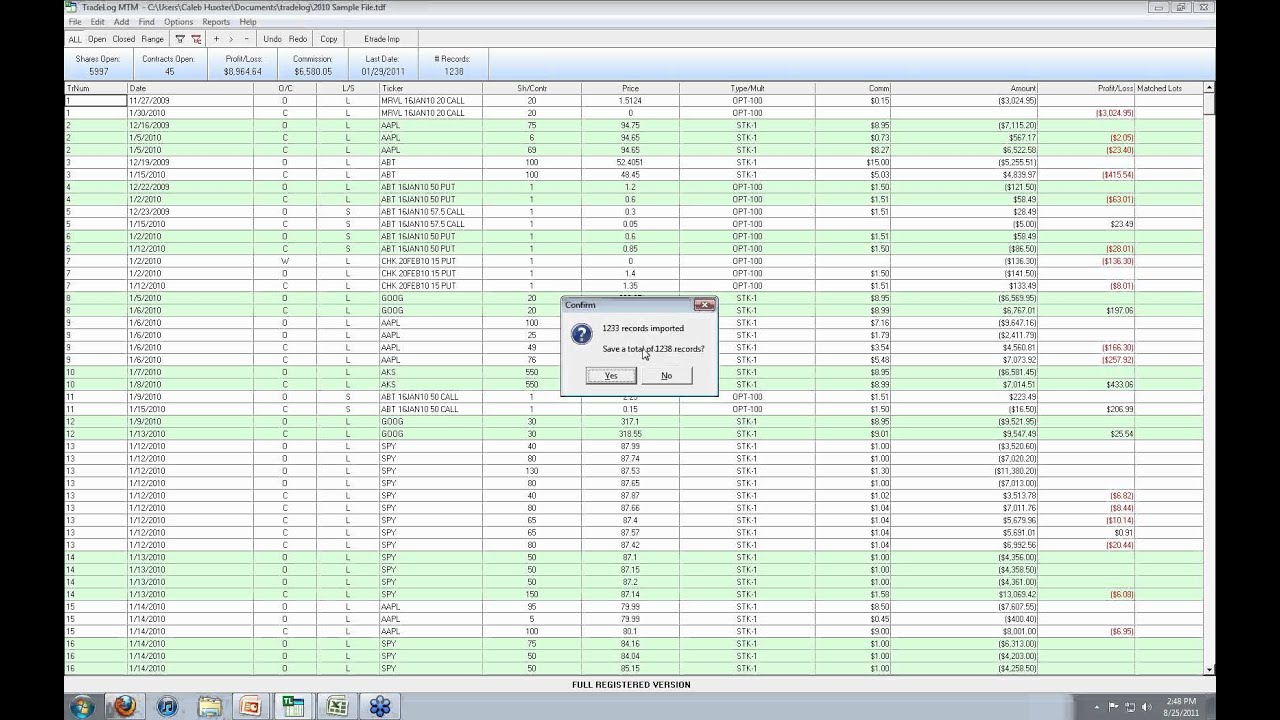
Task: Click the right arrow (>) toolbar button
Action: (x=231, y=39)
